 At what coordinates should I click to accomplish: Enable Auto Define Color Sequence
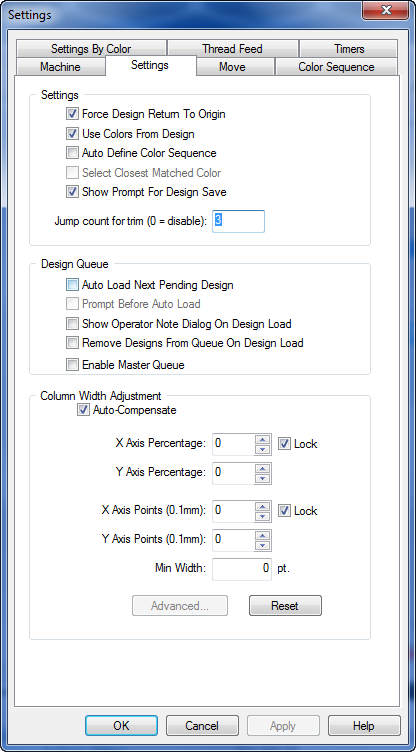pyautogui.click(x=72, y=153)
